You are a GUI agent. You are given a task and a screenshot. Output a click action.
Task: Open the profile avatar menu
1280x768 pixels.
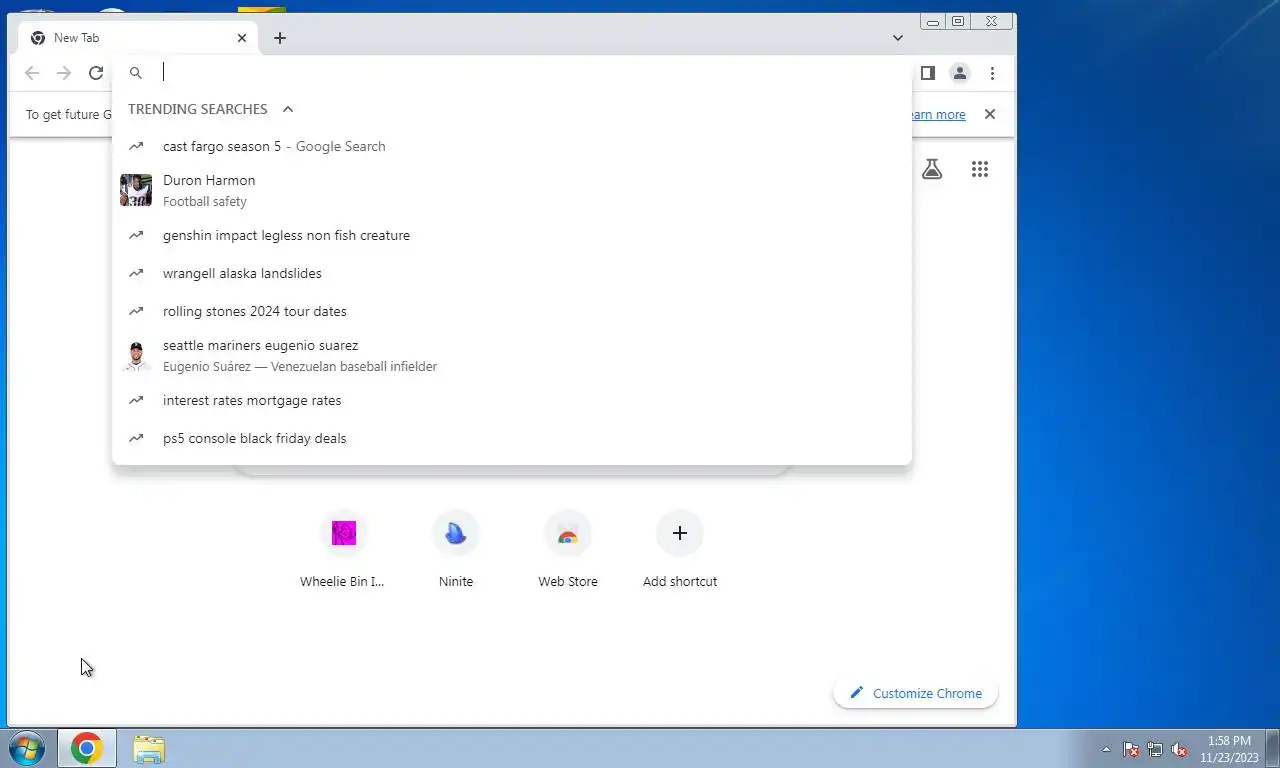(x=959, y=73)
